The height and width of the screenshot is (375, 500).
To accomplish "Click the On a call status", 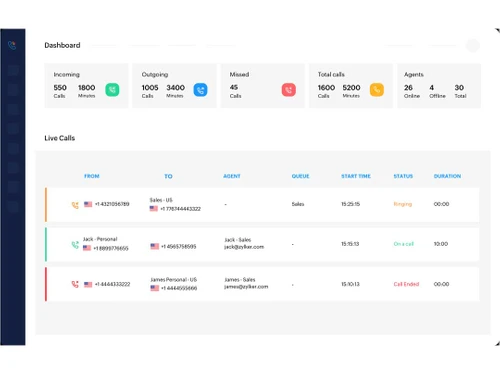I will click(x=404, y=244).
